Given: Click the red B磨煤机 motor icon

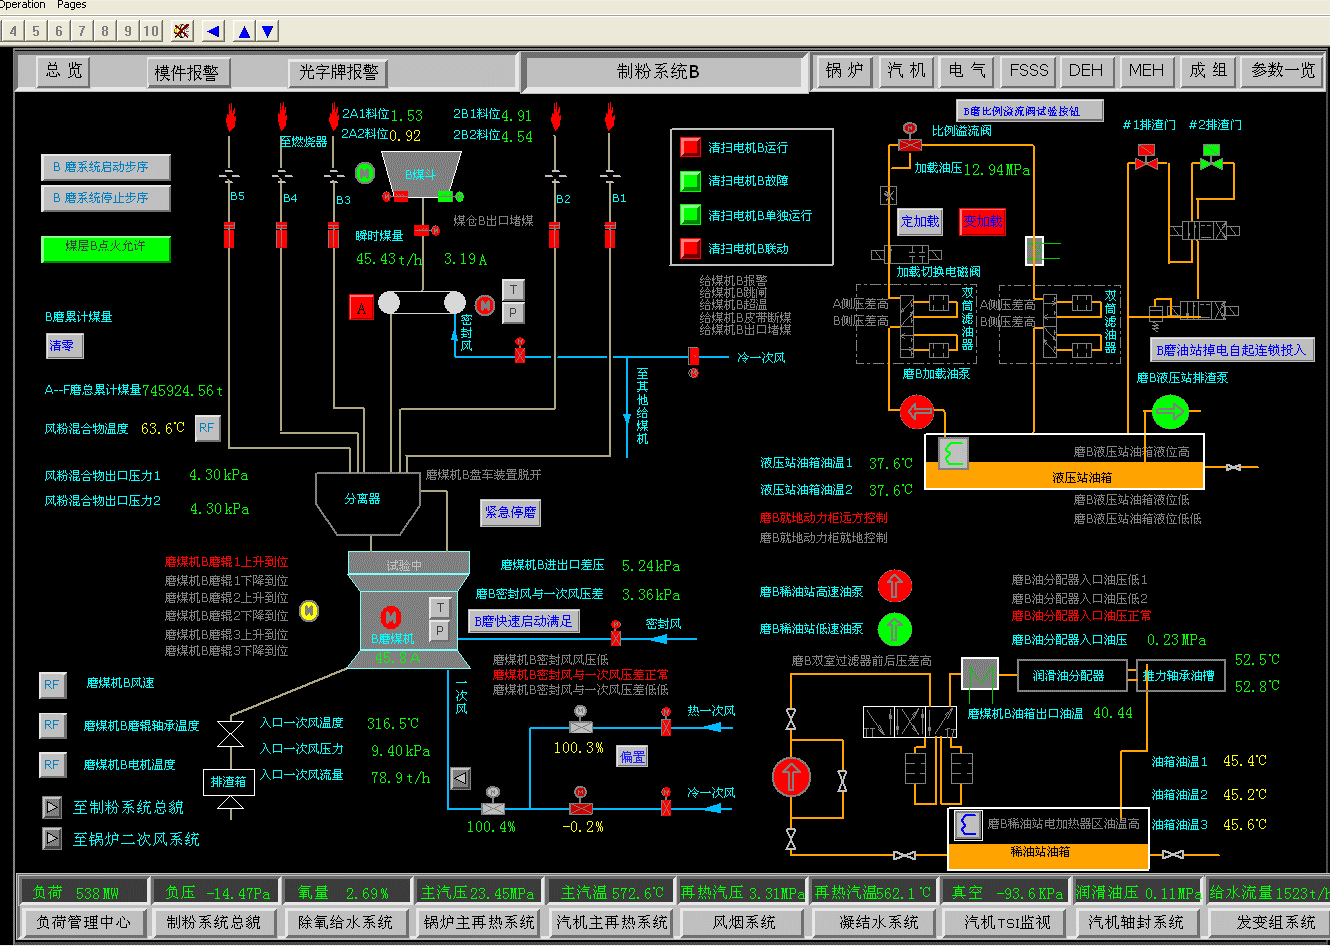Looking at the screenshot, I should coord(391,617).
